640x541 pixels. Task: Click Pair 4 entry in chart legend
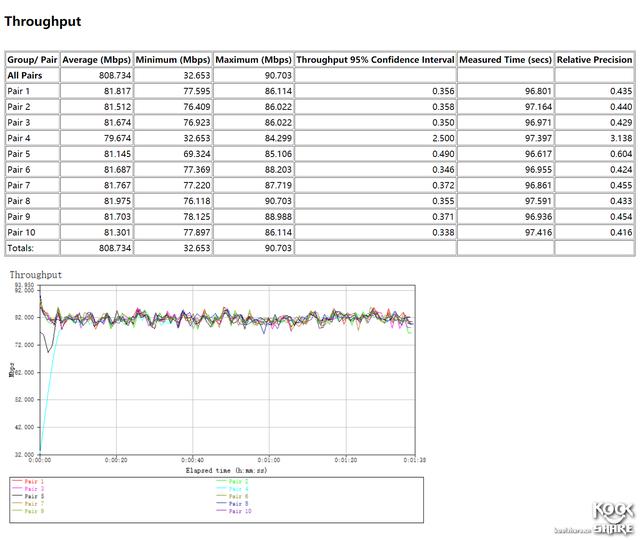233,489
